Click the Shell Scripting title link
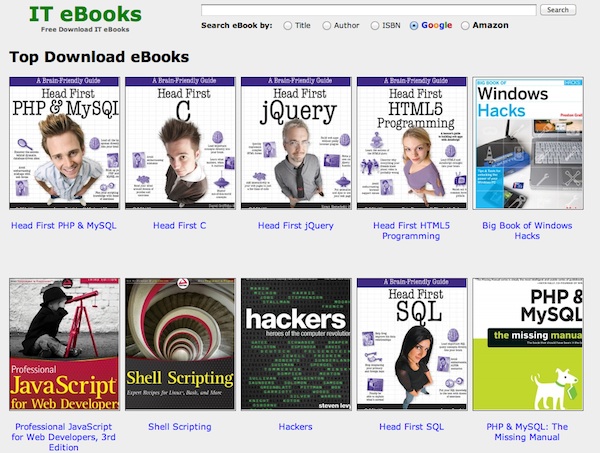Screen dimensions: 600x453 point(180,427)
